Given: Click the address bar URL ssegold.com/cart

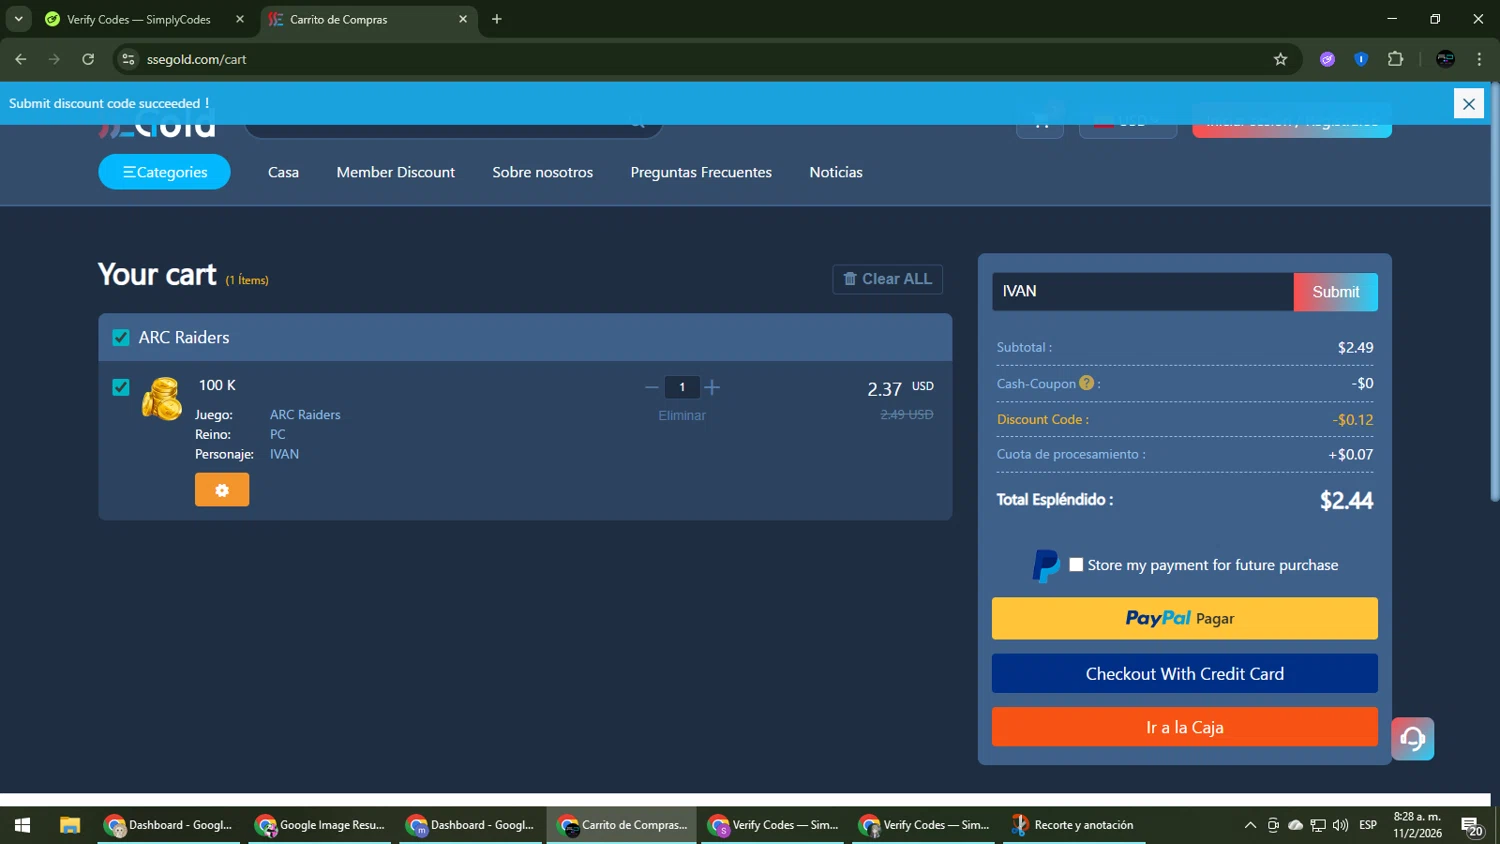Looking at the screenshot, I should coord(197,59).
